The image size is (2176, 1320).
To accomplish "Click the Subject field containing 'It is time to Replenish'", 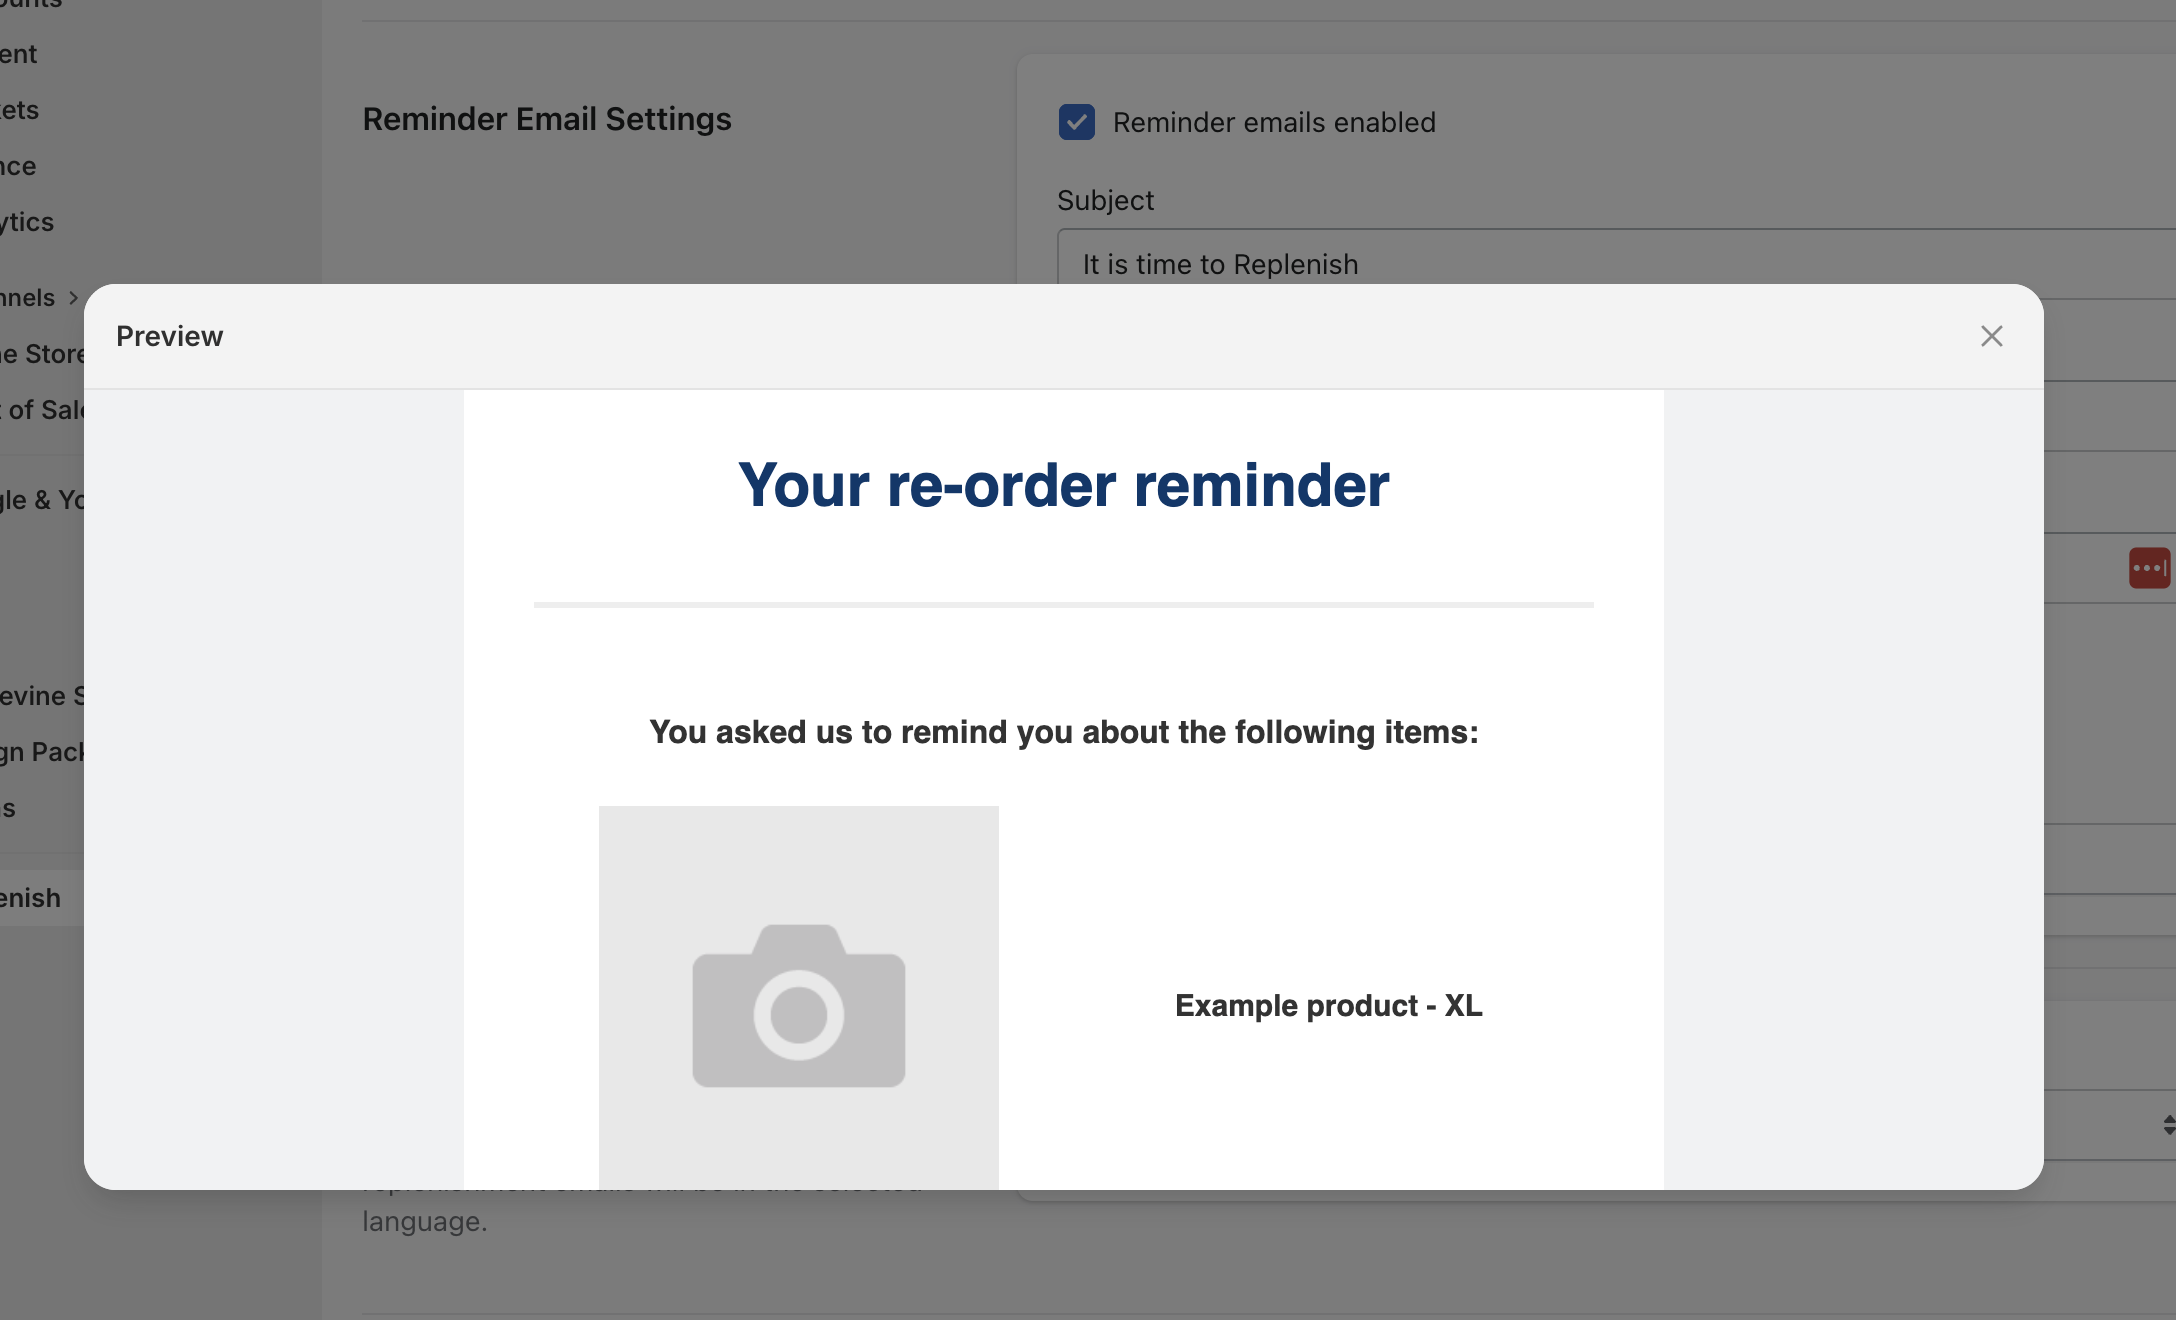I will click(x=1600, y=262).
